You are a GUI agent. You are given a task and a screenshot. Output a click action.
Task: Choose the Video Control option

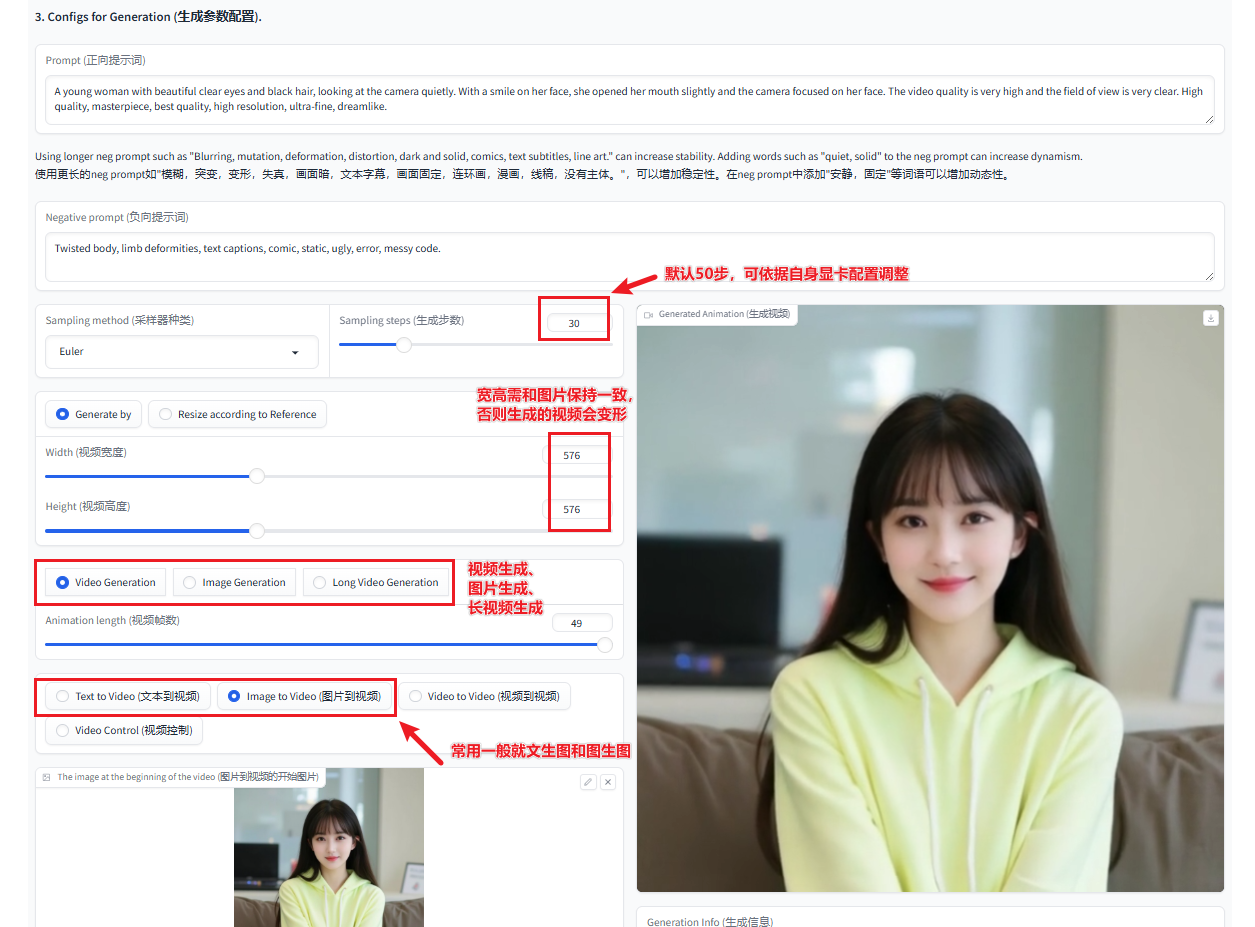[124, 730]
